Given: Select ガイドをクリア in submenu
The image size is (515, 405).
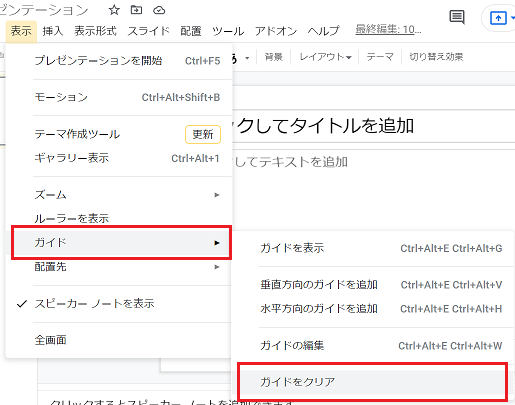Looking at the screenshot, I should (373, 382).
